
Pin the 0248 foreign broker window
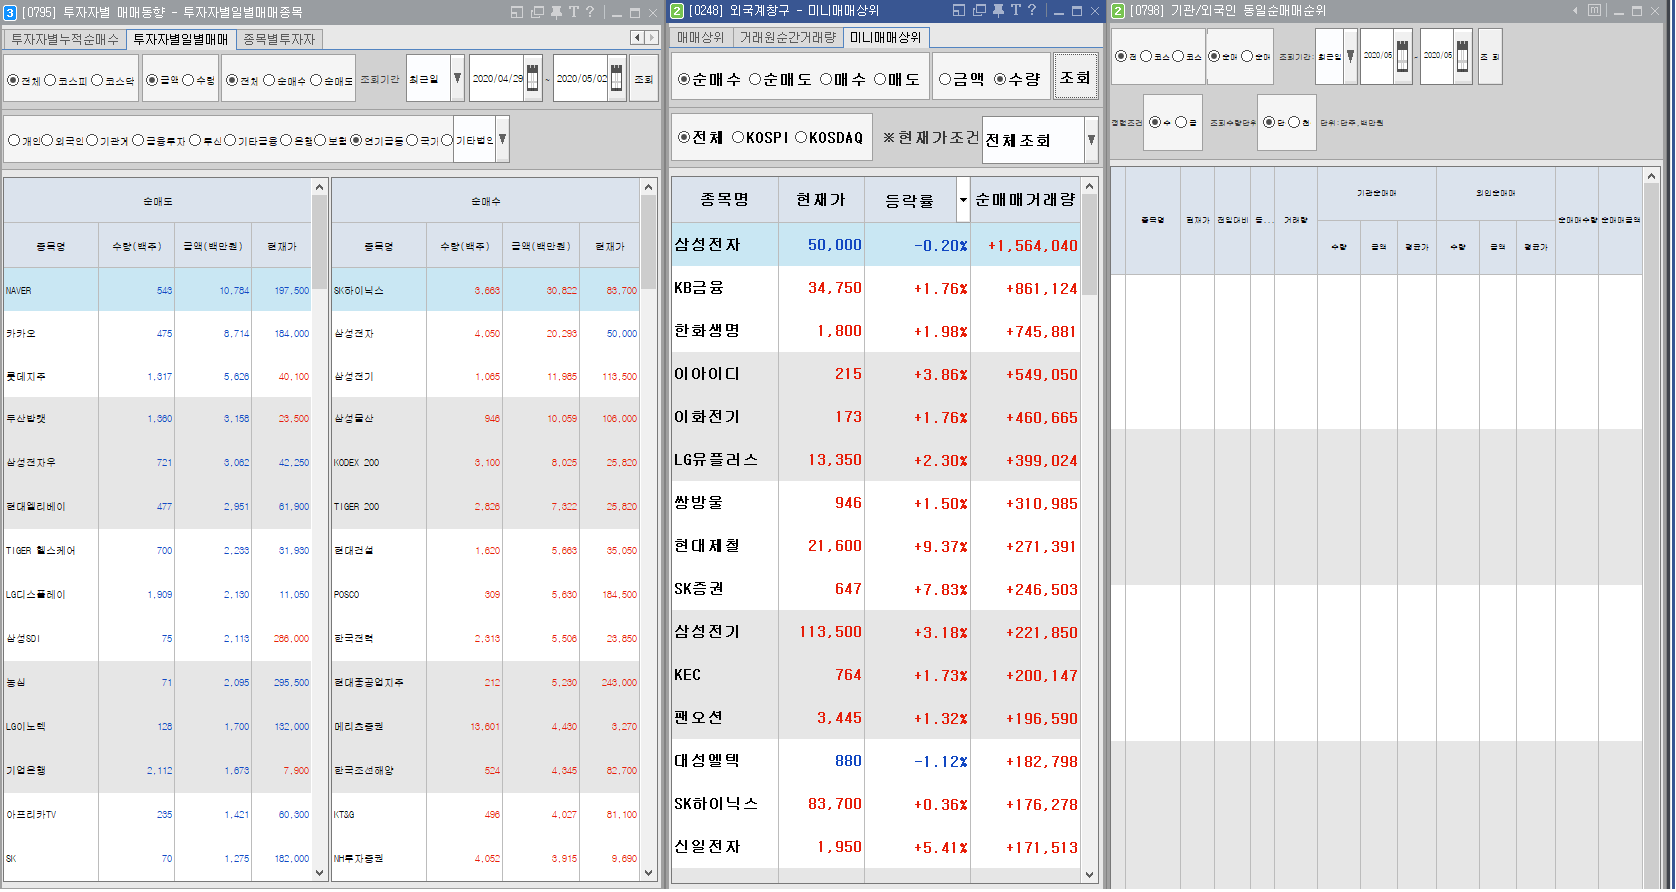click(x=998, y=11)
